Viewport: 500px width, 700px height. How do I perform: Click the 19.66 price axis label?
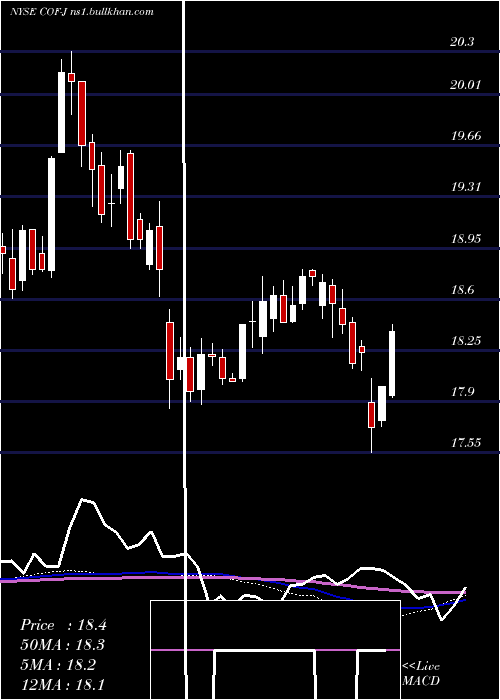tap(466, 136)
